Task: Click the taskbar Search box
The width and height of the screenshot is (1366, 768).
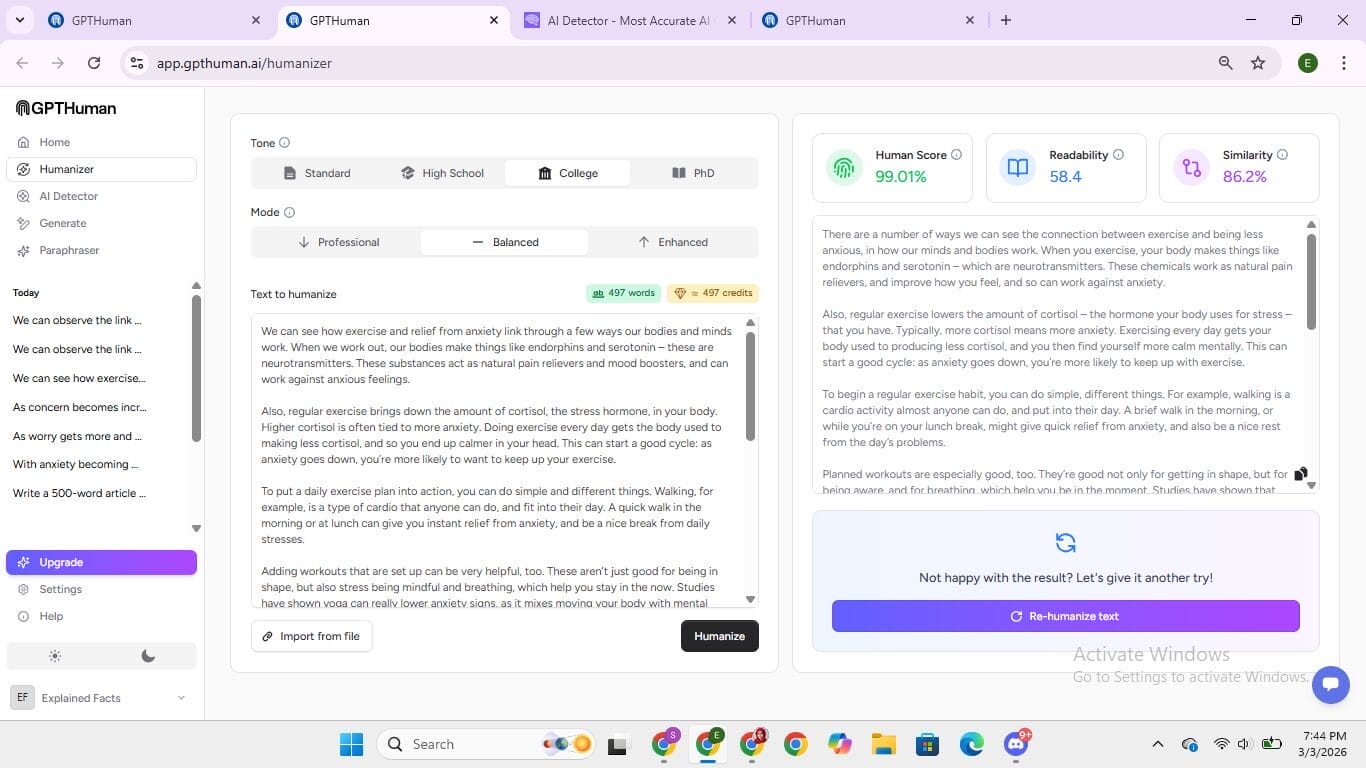Action: click(486, 744)
